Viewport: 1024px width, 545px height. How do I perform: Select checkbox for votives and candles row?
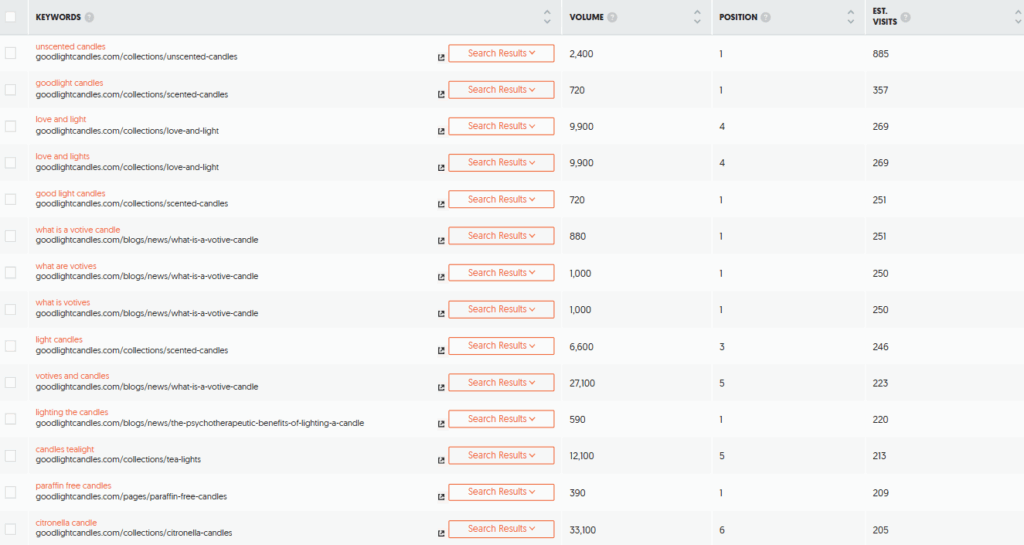(10, 382)
